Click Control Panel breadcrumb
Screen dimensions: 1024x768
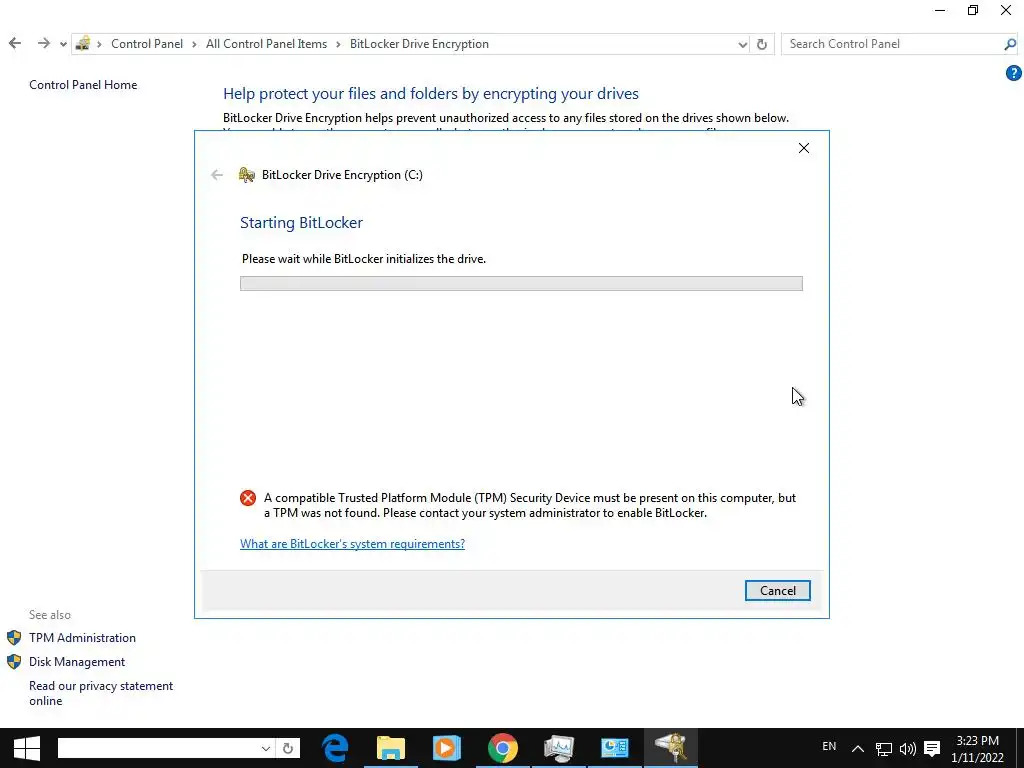[x=147, y=44]
